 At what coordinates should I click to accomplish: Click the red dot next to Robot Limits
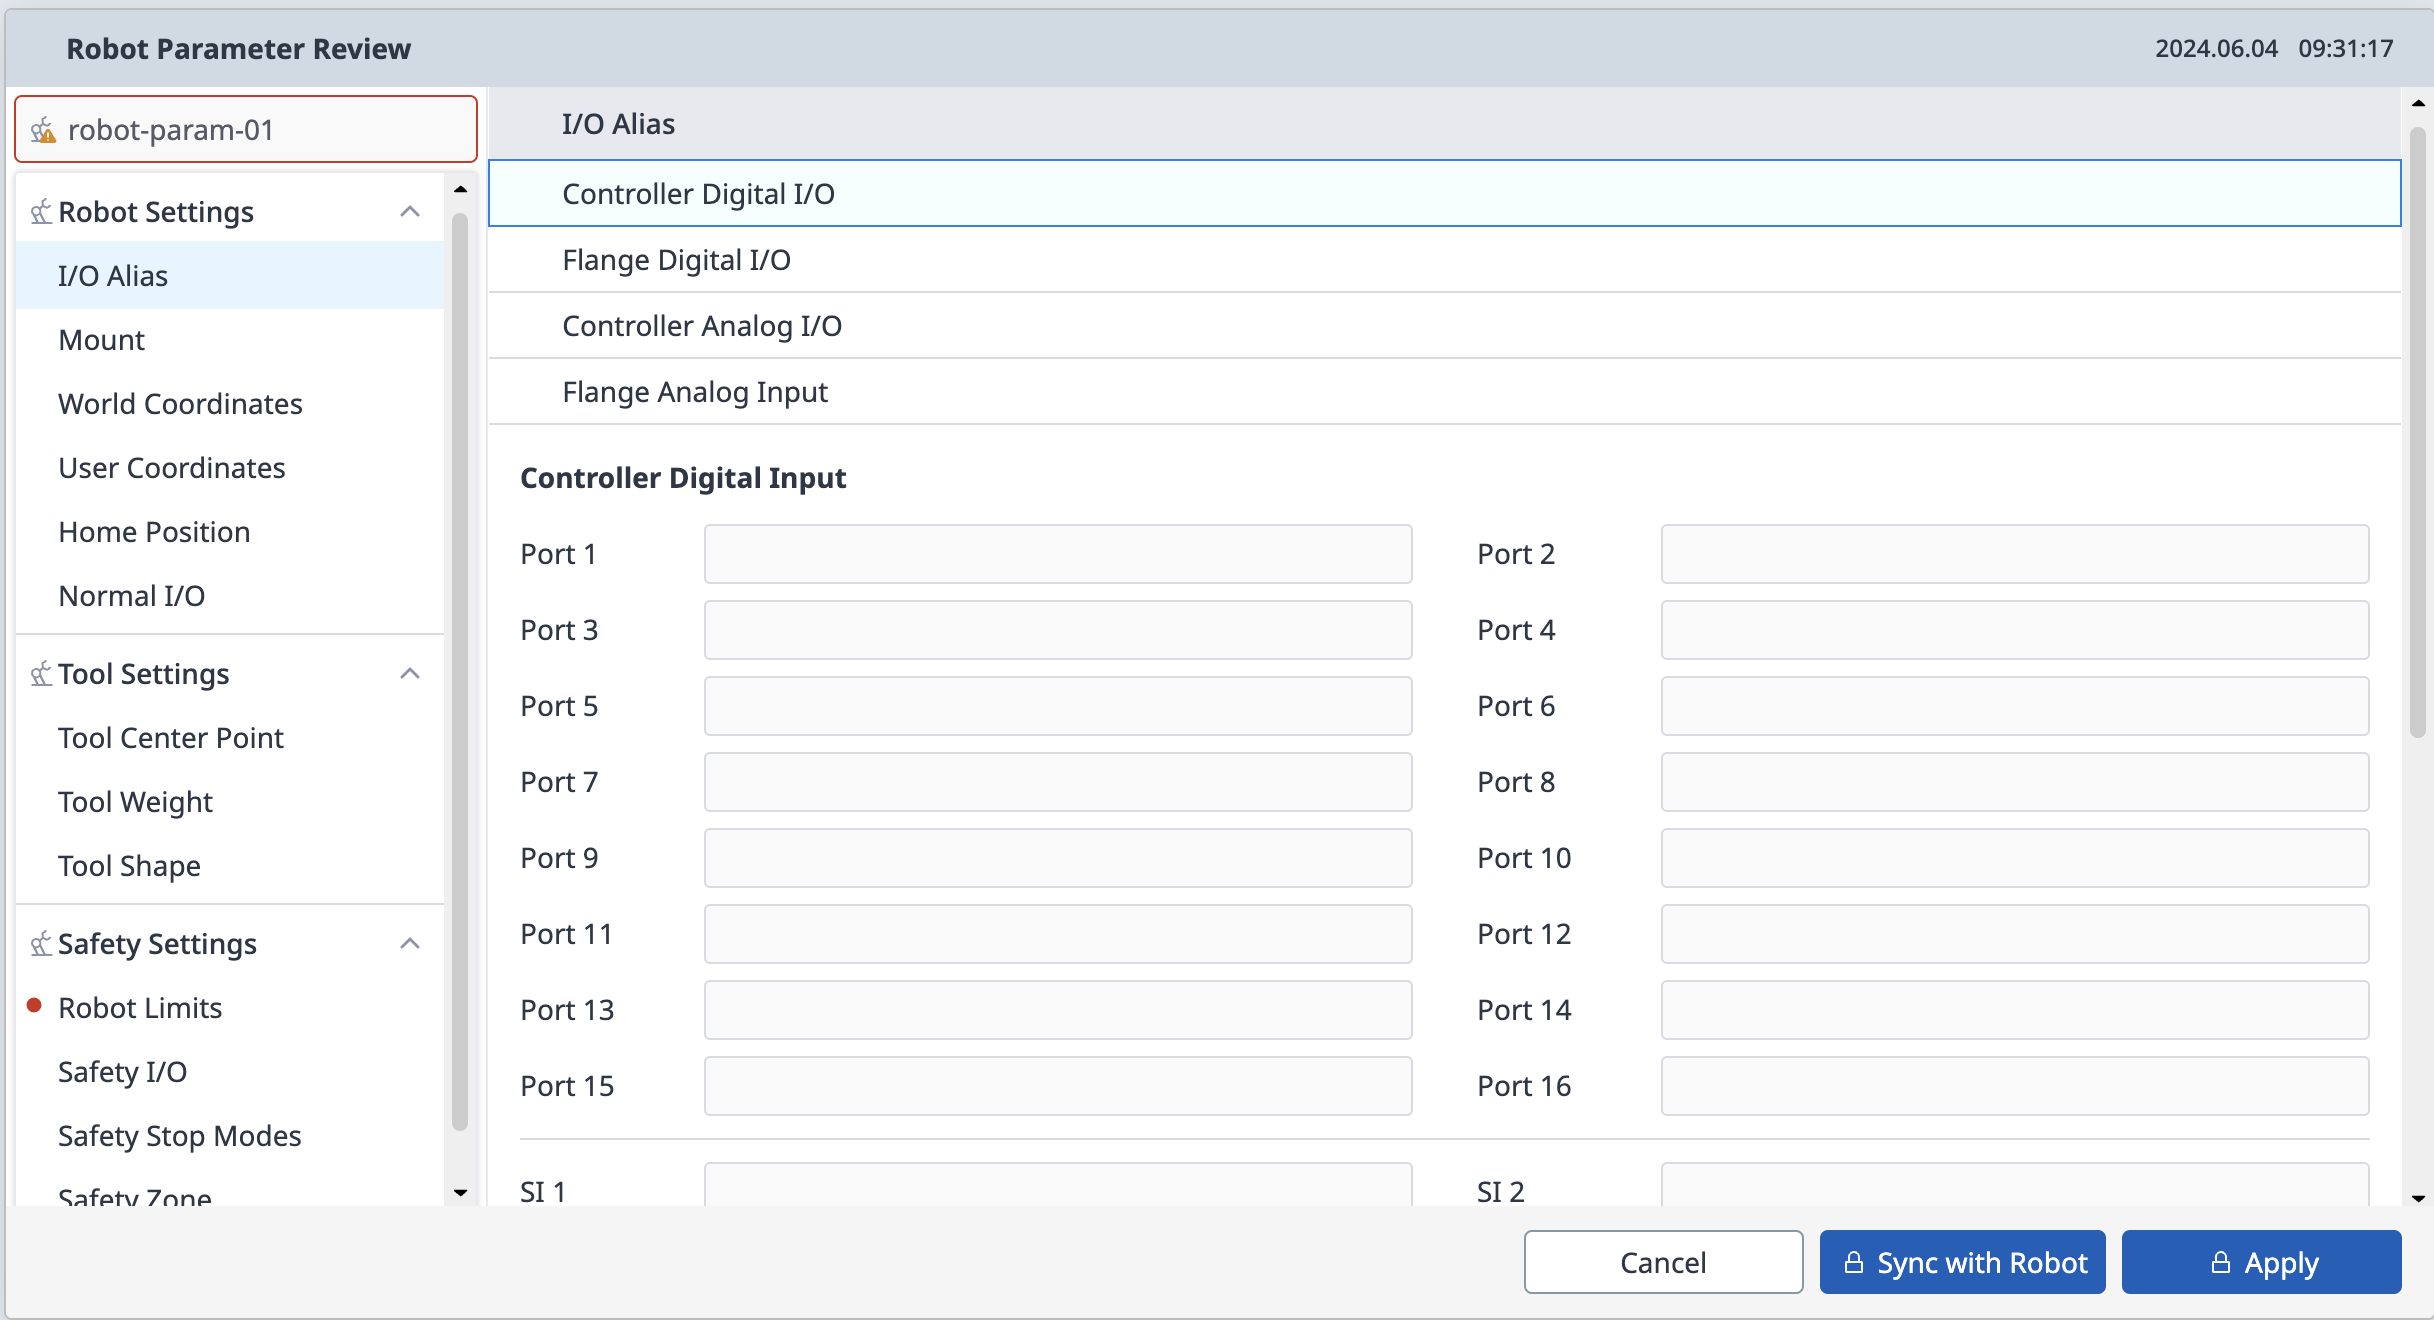tap(34, 1006)
